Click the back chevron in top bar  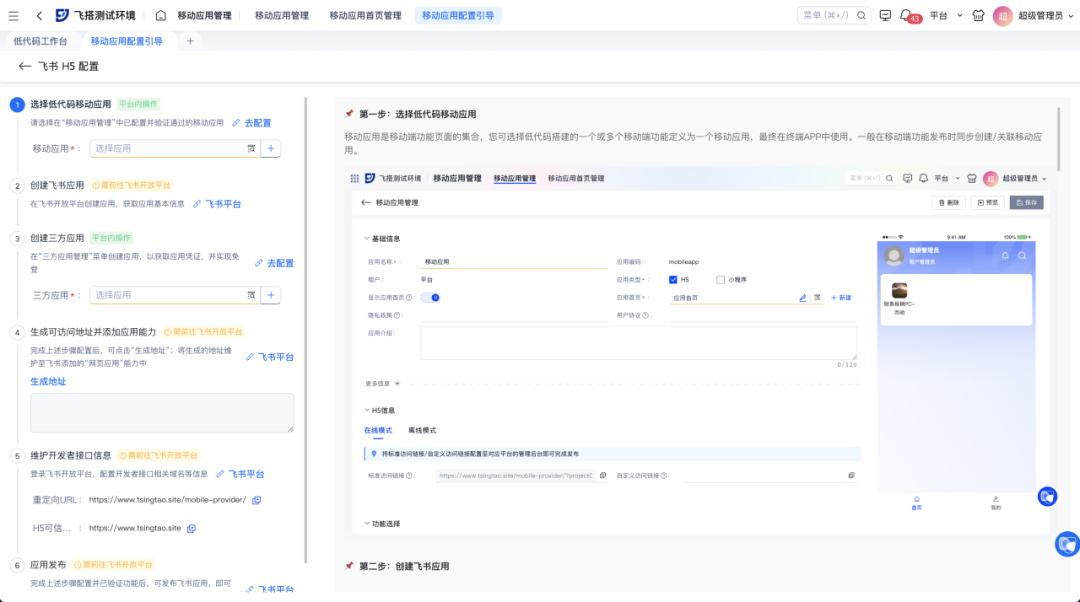click(x=39, y=15)
